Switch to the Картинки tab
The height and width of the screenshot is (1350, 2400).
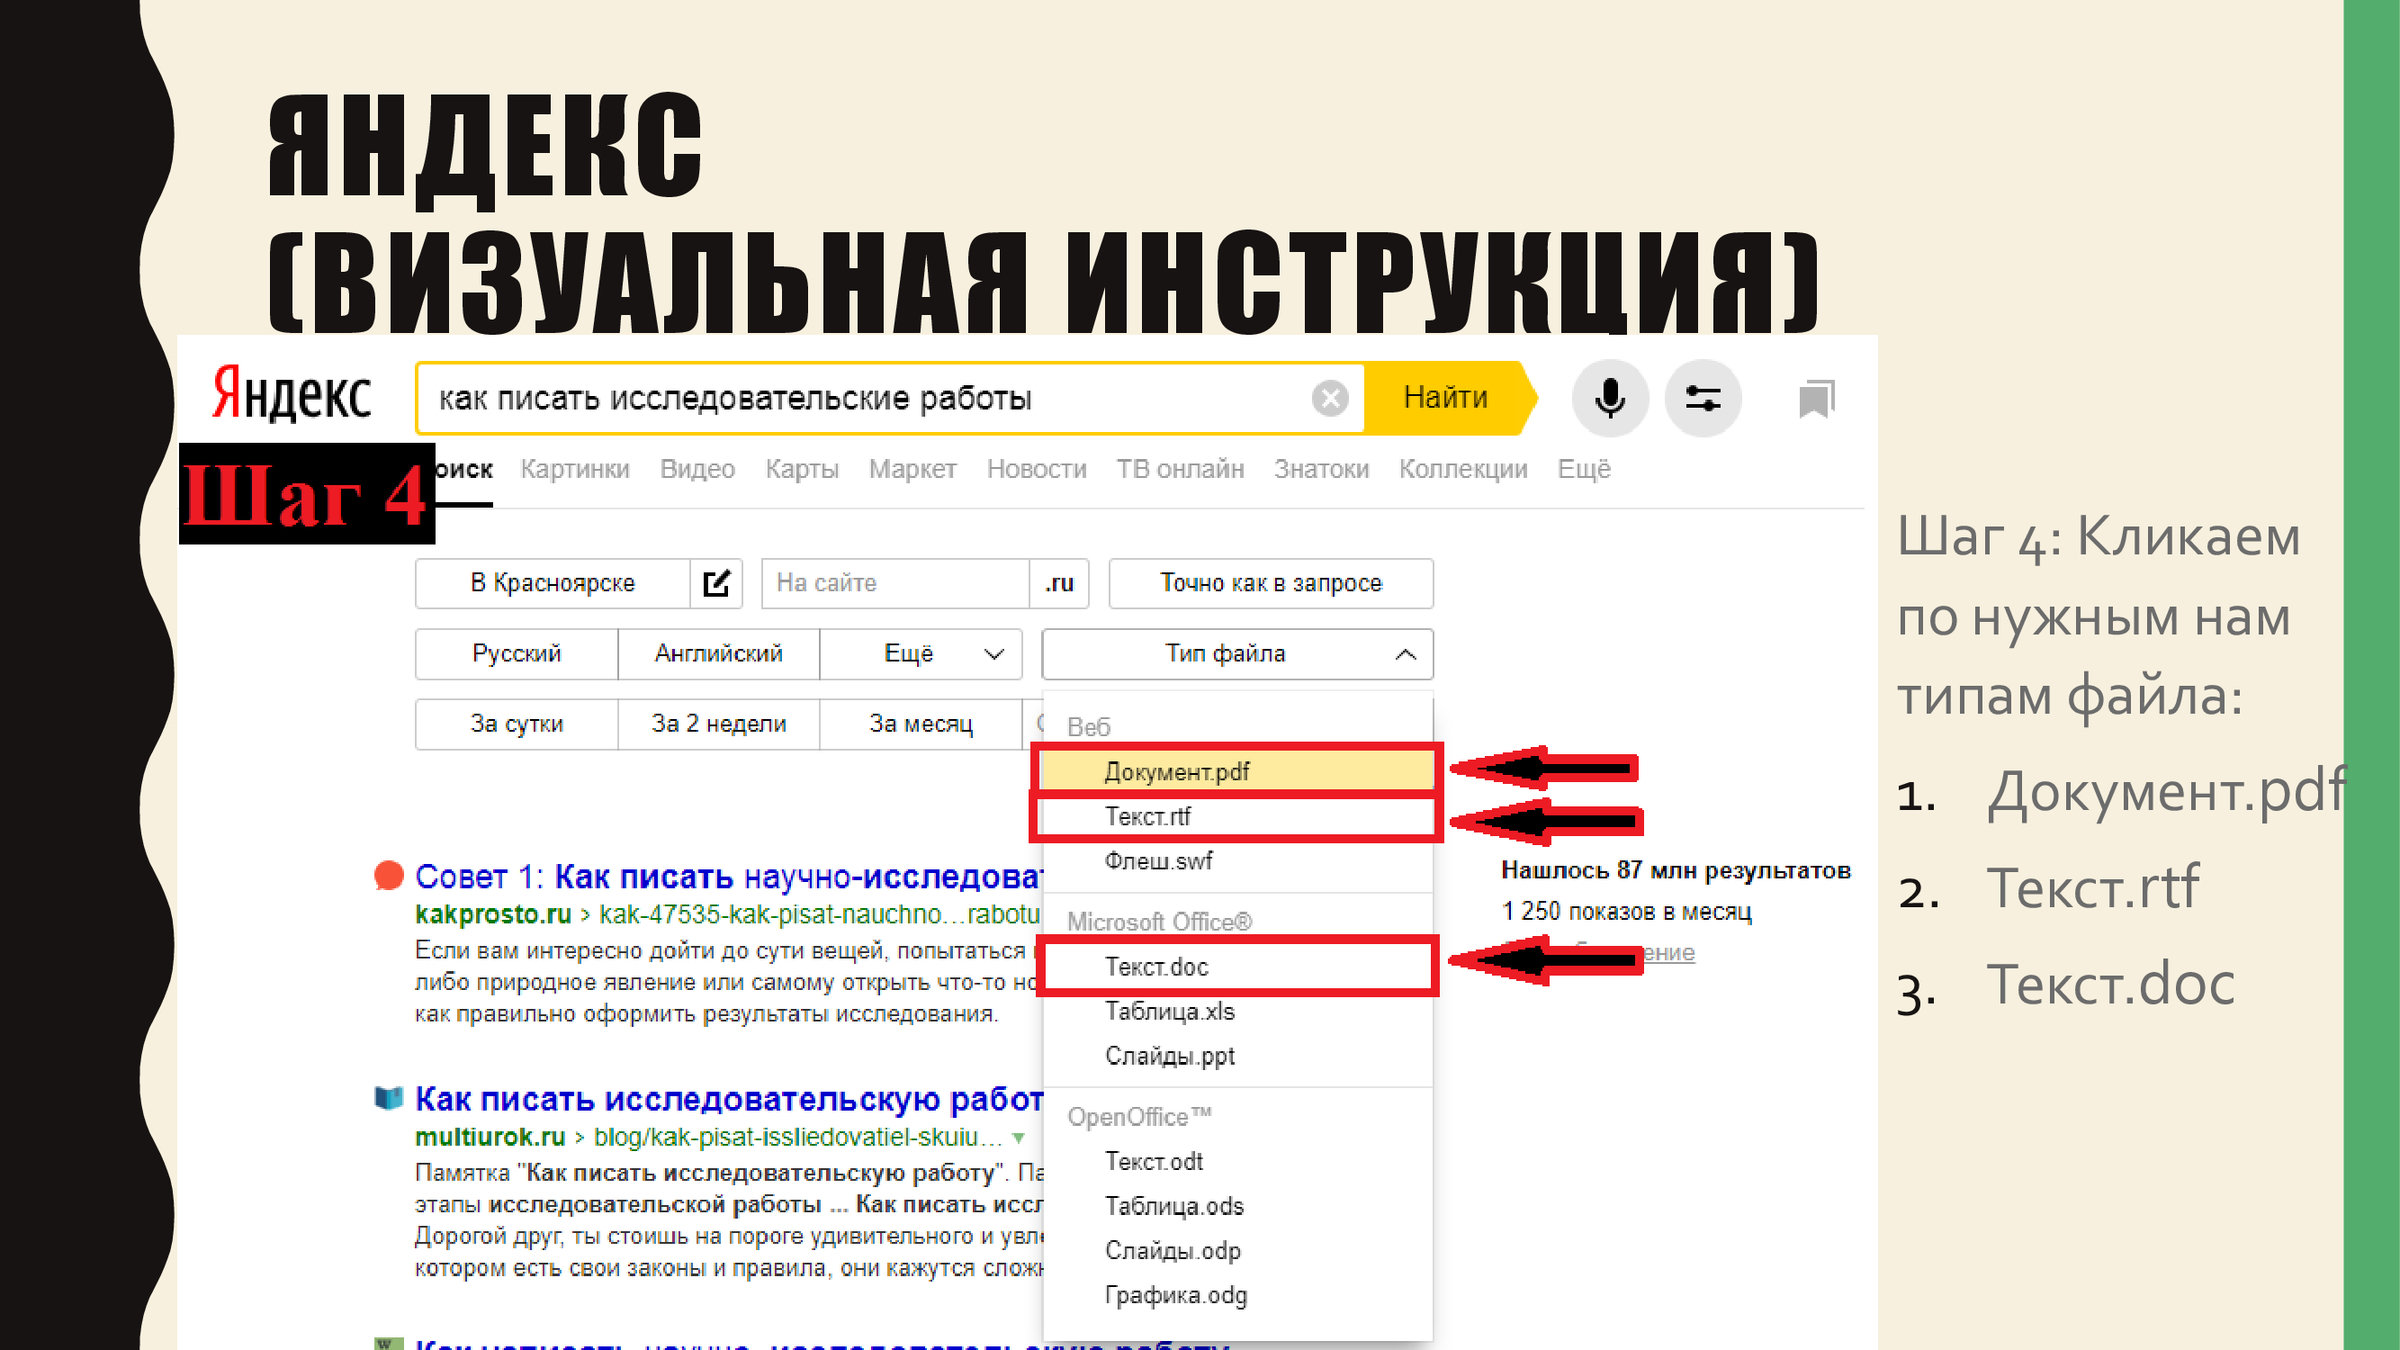tap(575, 469)
